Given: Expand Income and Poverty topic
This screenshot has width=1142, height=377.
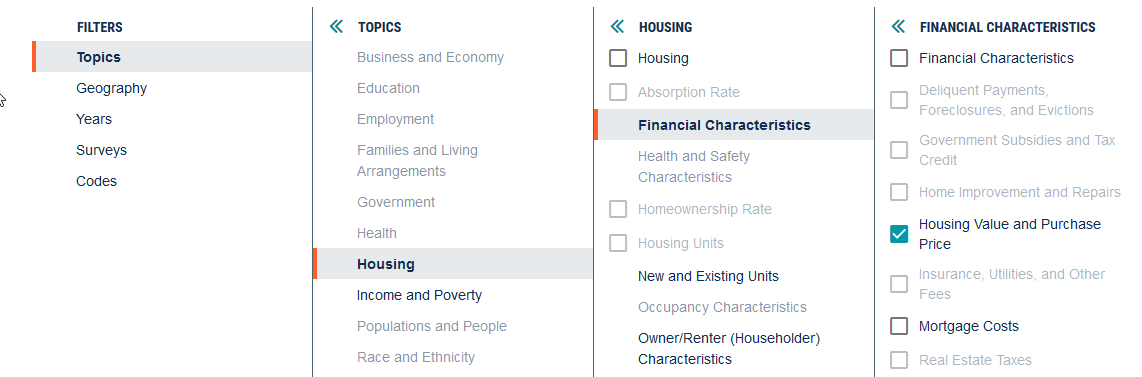Looking at the screenshot, I should pyautogui.click(x=419, y=295).
